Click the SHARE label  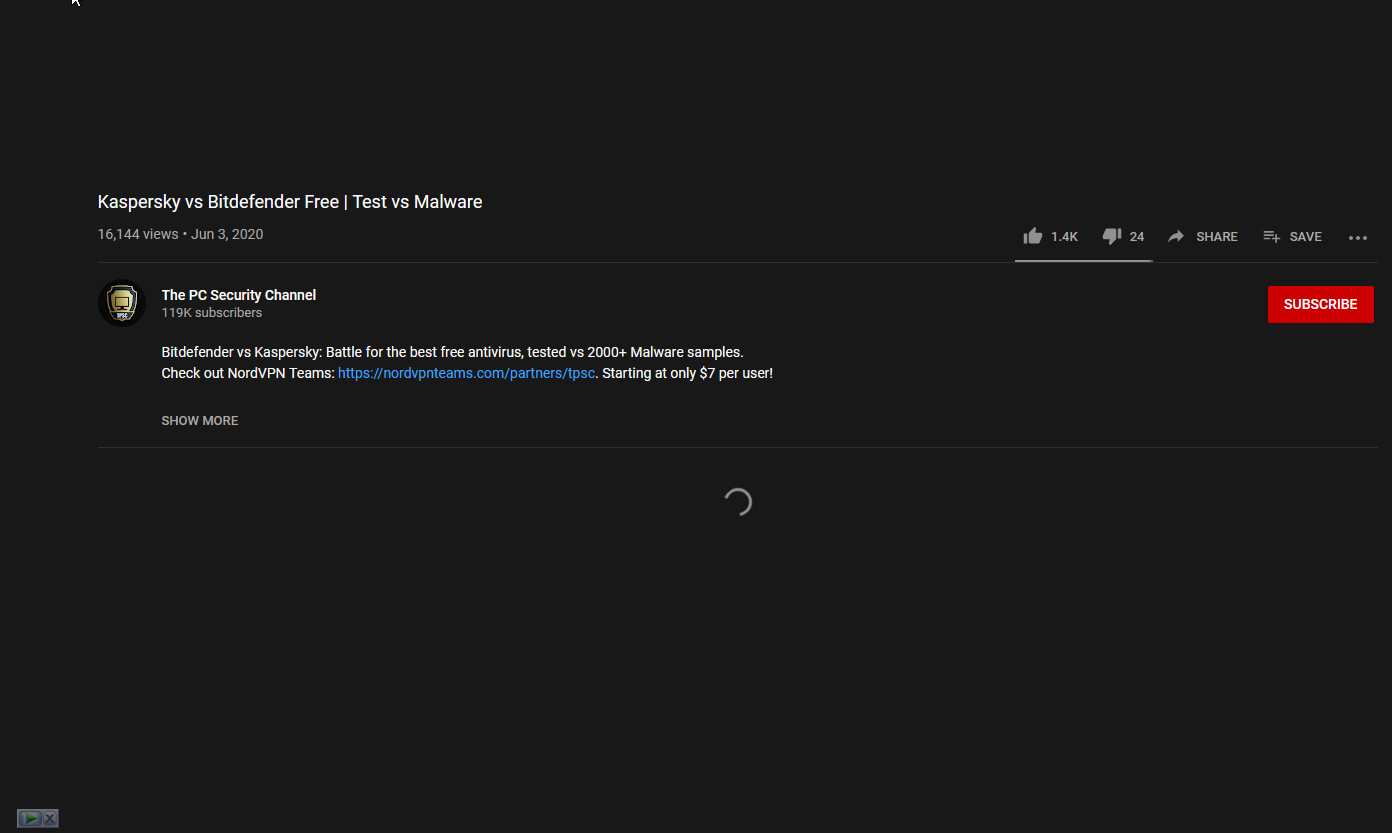[x=1217, y=237]
